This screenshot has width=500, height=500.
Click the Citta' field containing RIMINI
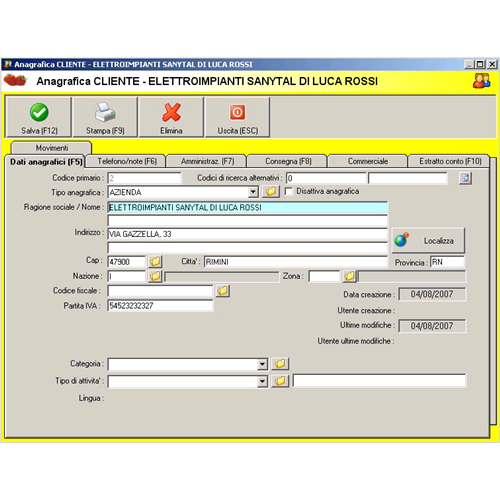295,262
